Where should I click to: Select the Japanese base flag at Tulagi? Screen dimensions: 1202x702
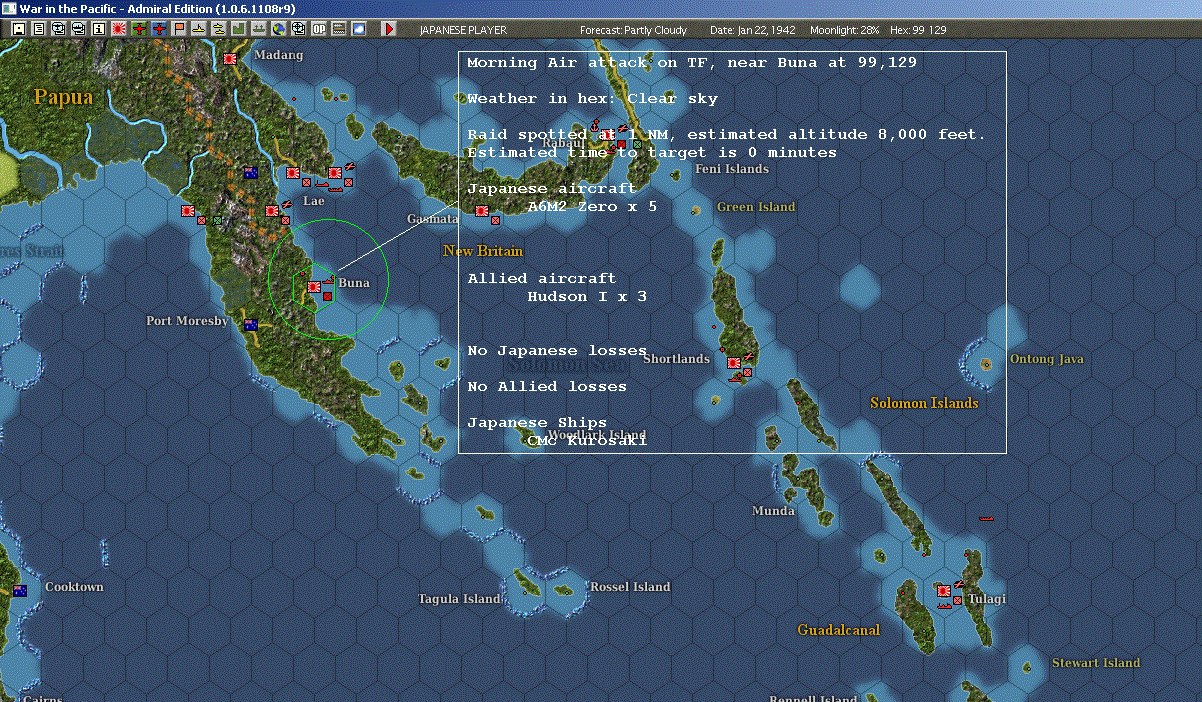coord(943,590)
